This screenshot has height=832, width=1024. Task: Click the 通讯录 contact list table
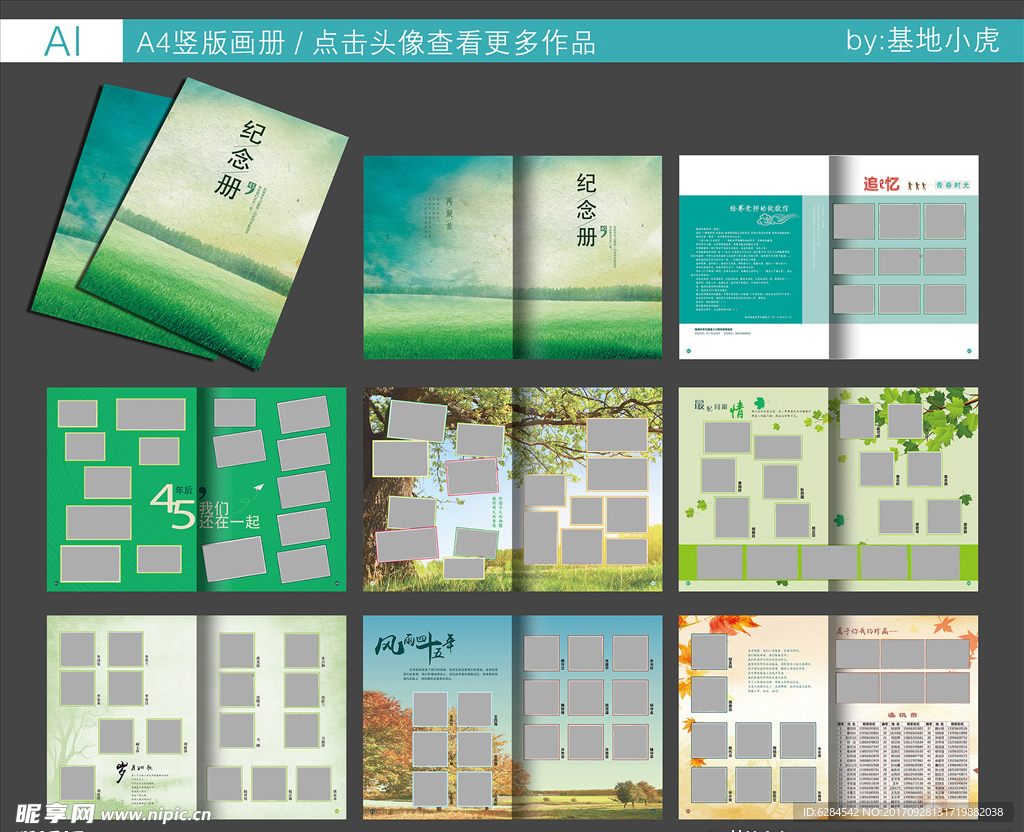pos(902,764)
